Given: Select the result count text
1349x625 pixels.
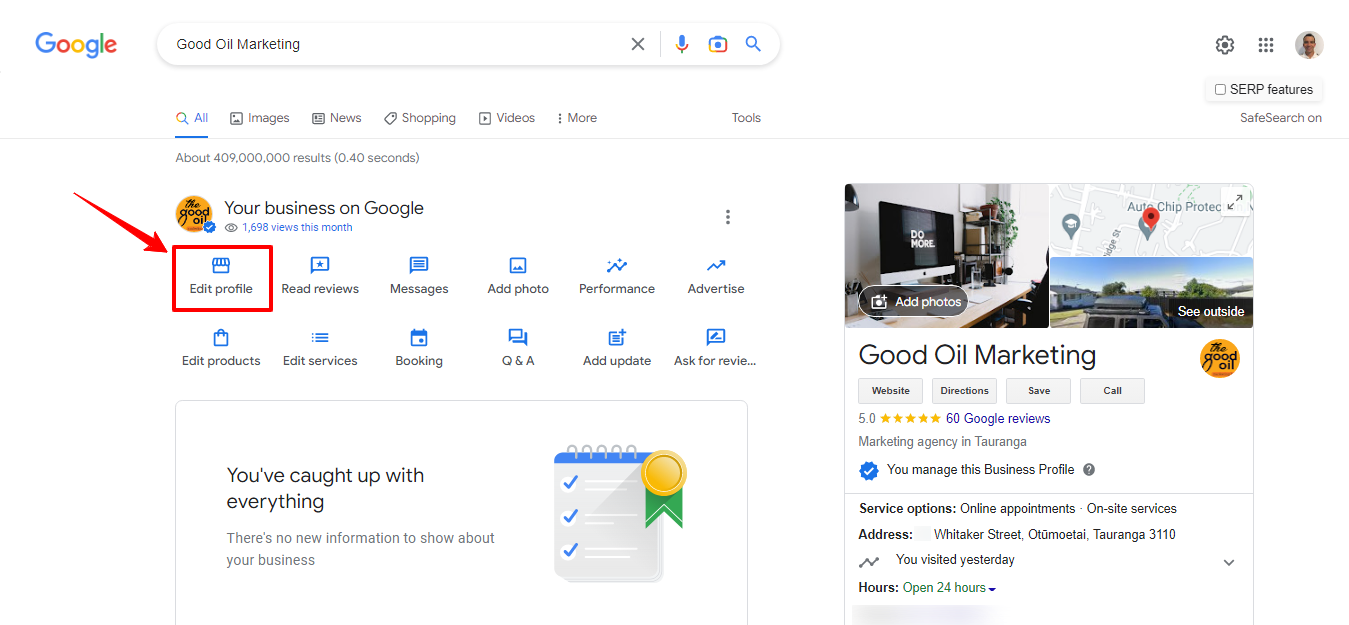Looking at the screenshot, I should 297,158.
